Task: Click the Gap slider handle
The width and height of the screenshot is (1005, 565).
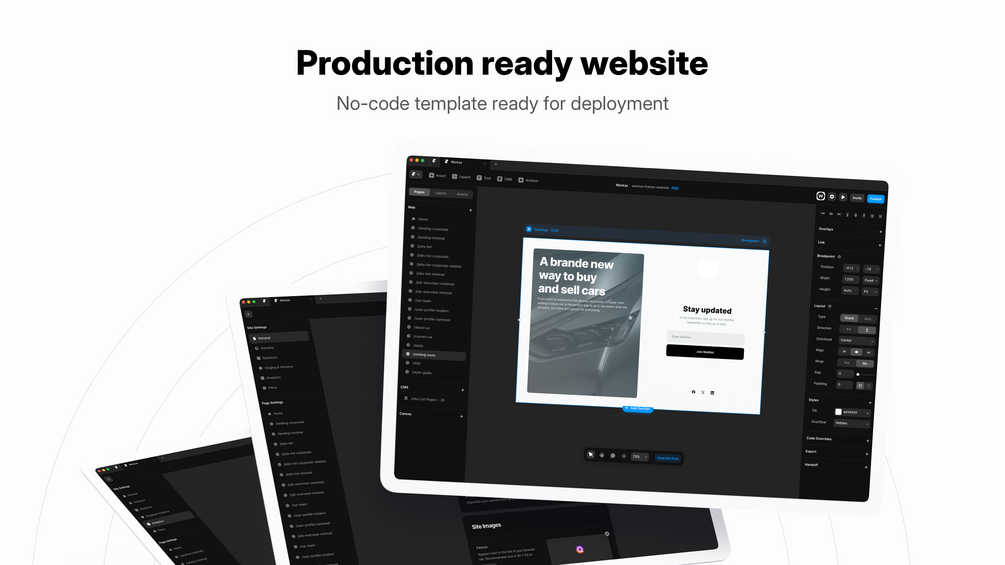Action: 858,374
